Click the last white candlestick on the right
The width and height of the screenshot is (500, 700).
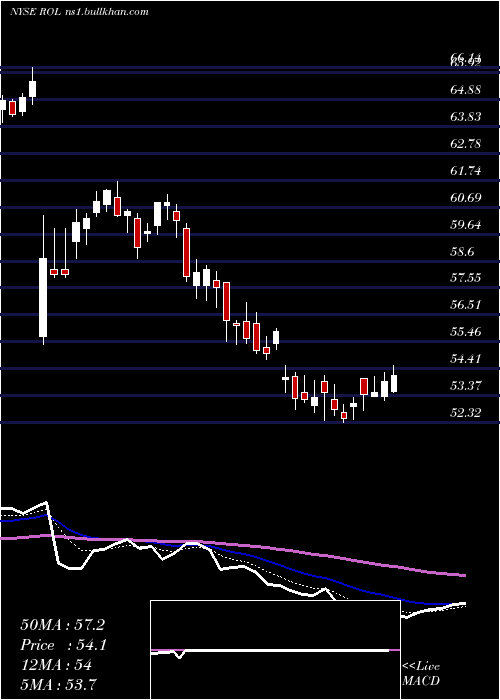pyautogui.click(x=394, y=383)
